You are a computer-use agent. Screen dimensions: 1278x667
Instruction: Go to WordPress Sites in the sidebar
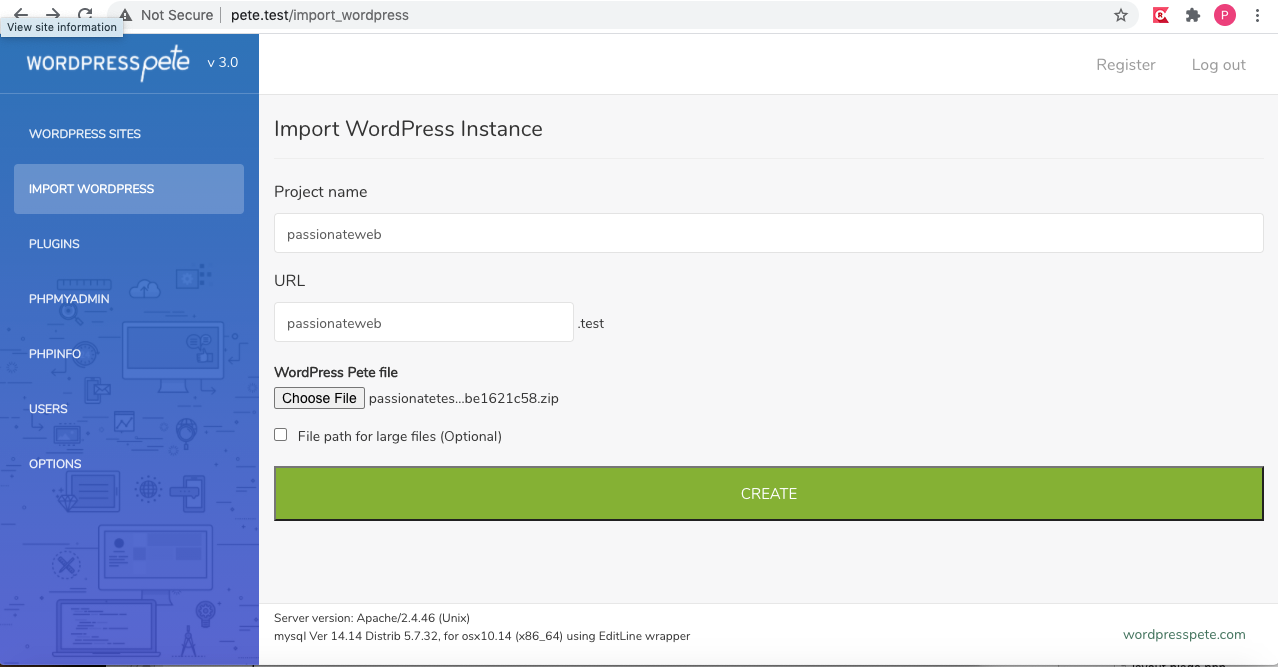click(85, 134)
